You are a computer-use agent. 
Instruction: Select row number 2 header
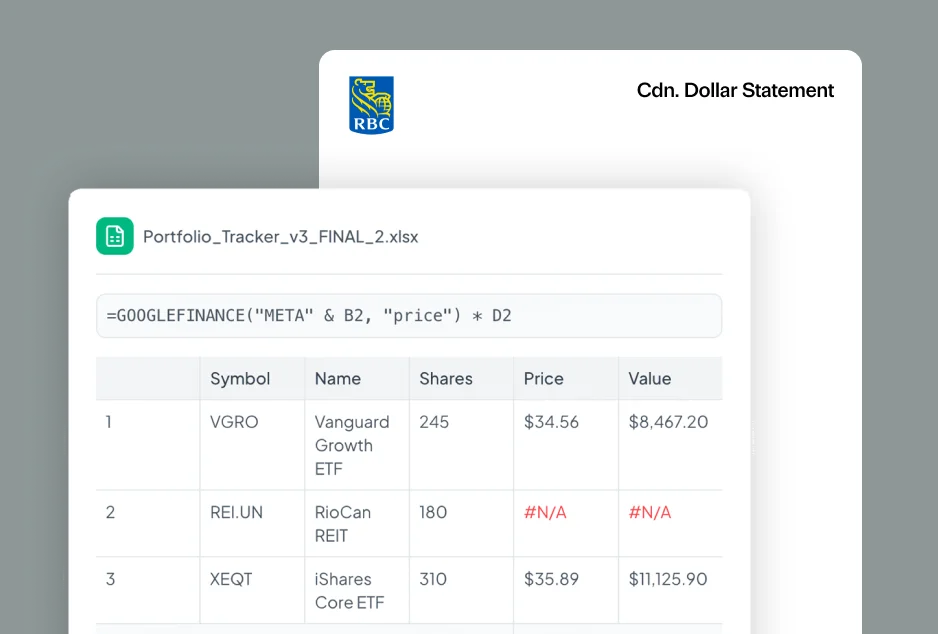pos(110,512)
